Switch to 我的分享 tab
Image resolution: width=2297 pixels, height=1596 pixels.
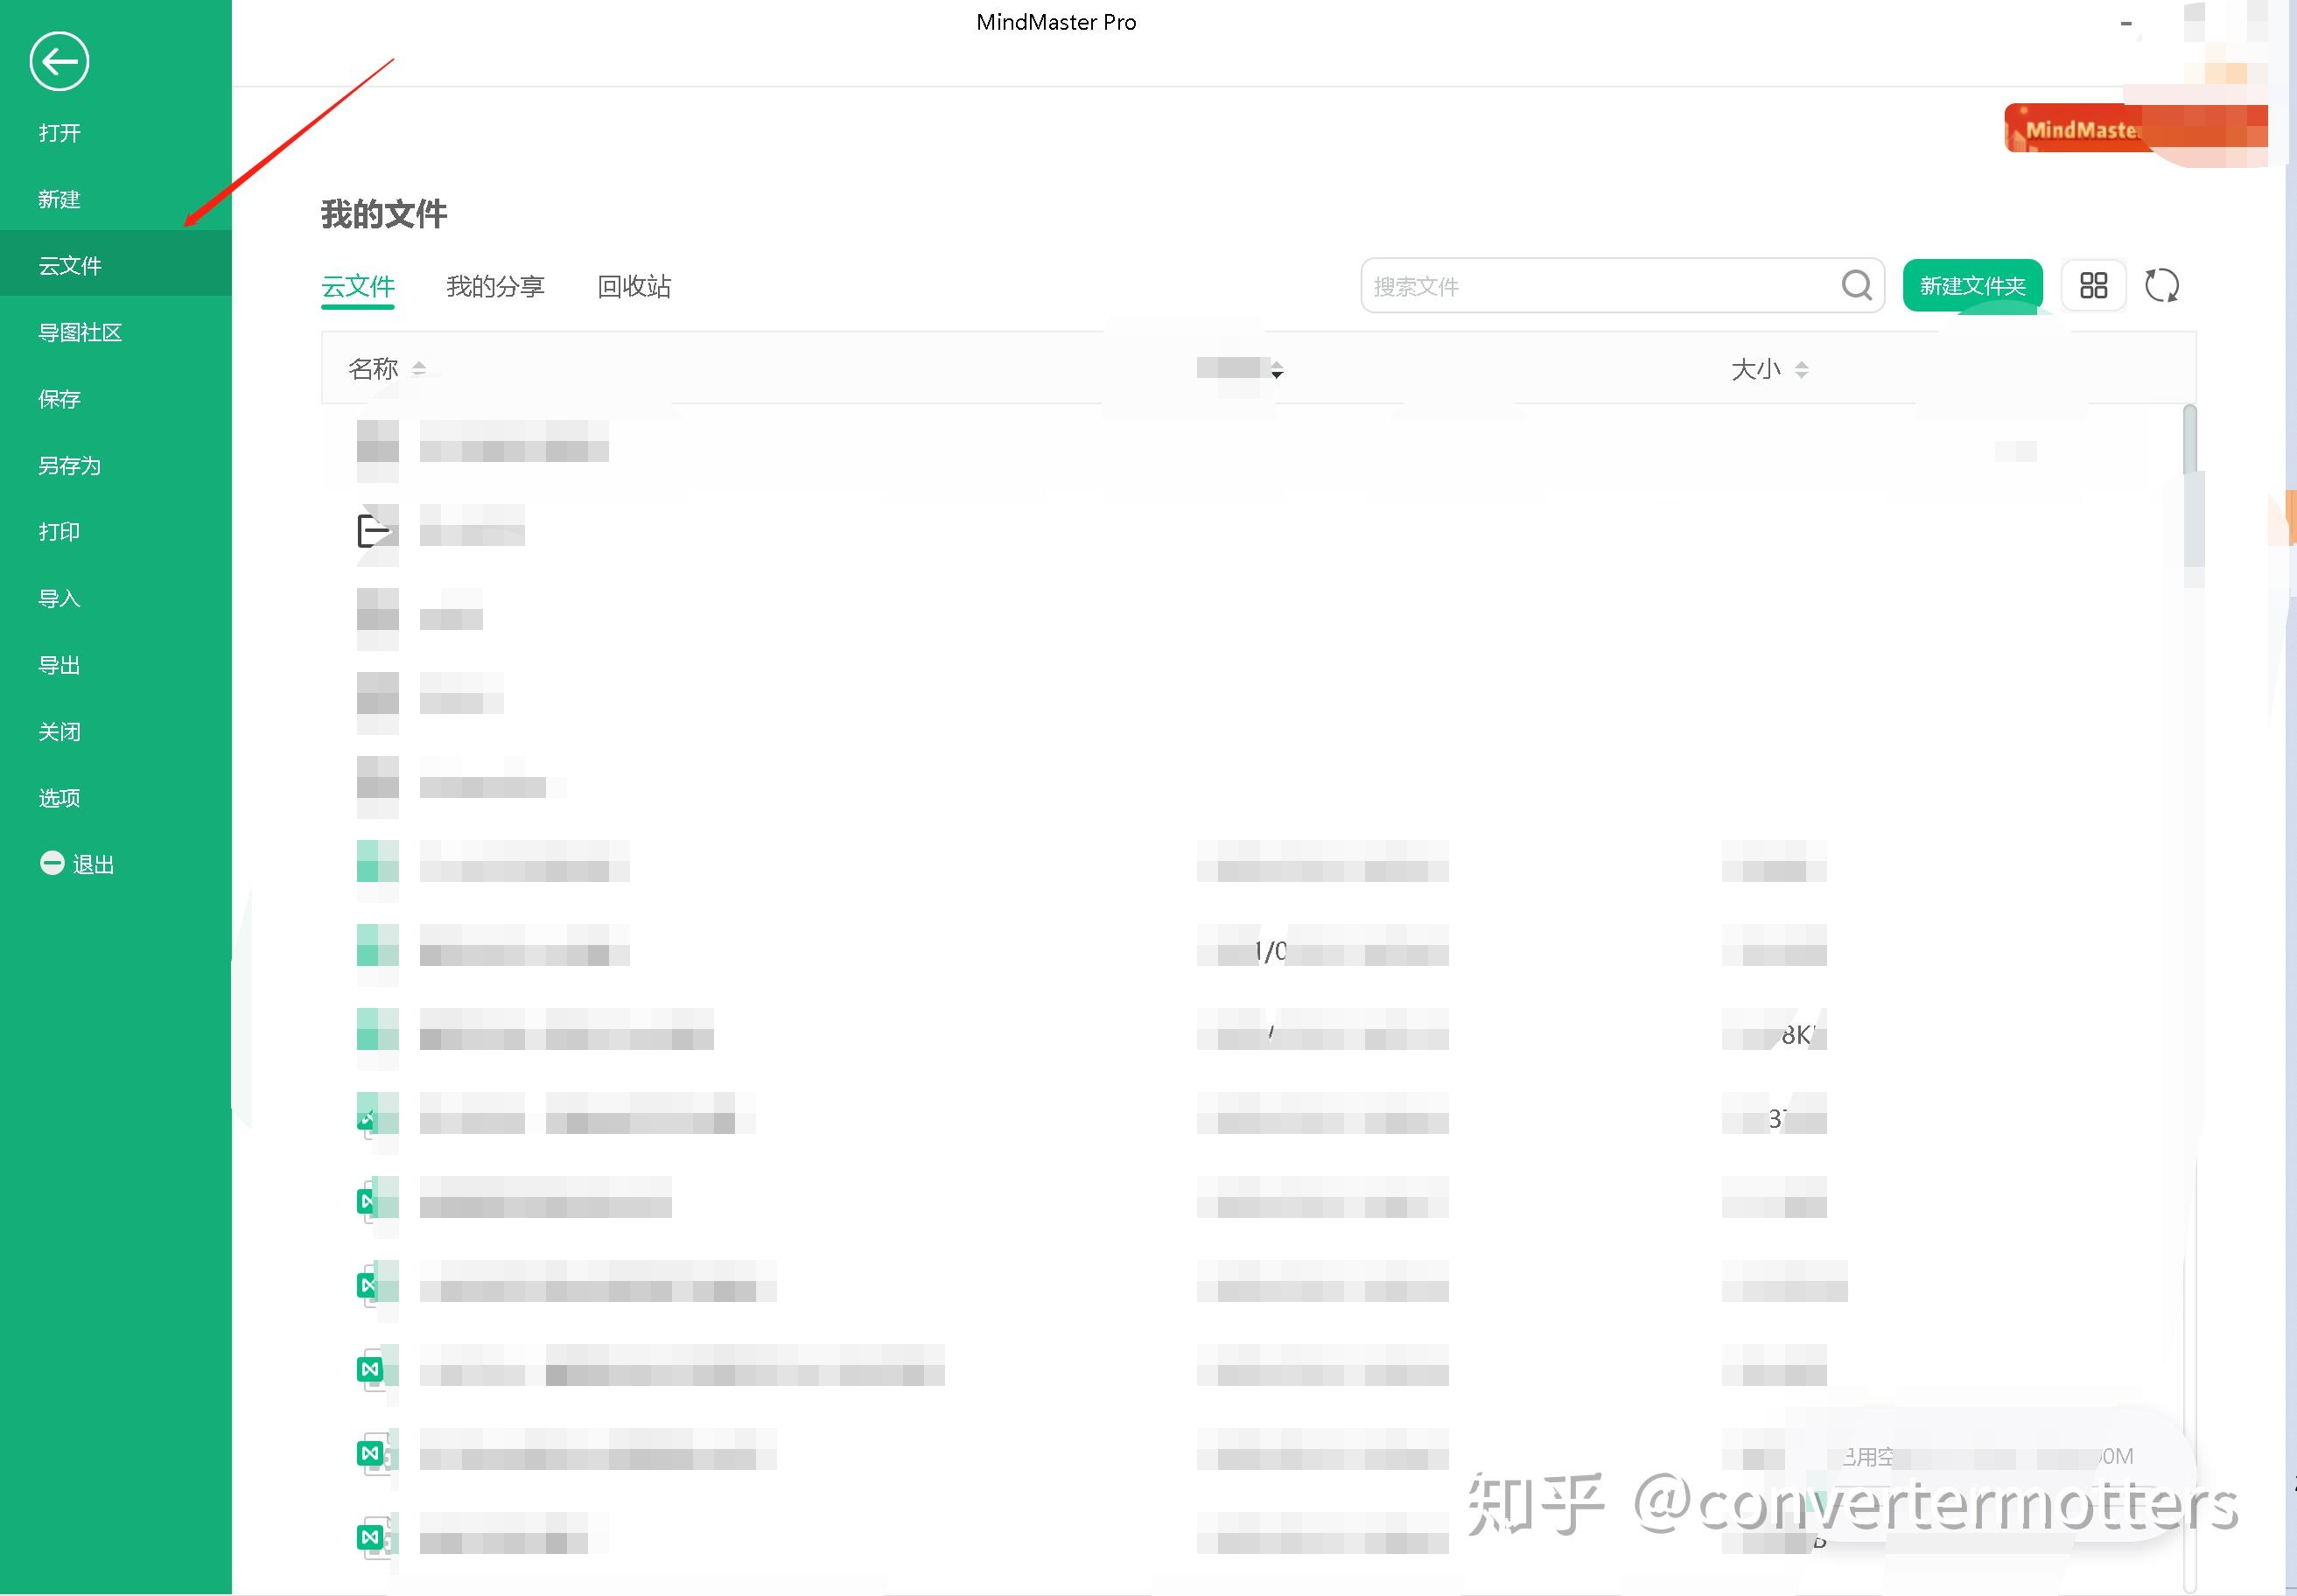pyautogui.click(x=495, y=287)
